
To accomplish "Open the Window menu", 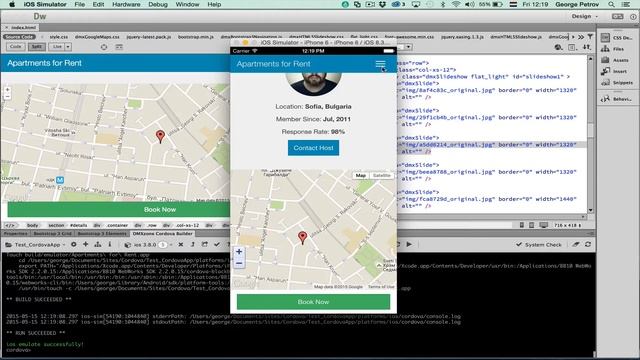I will 187,4.
